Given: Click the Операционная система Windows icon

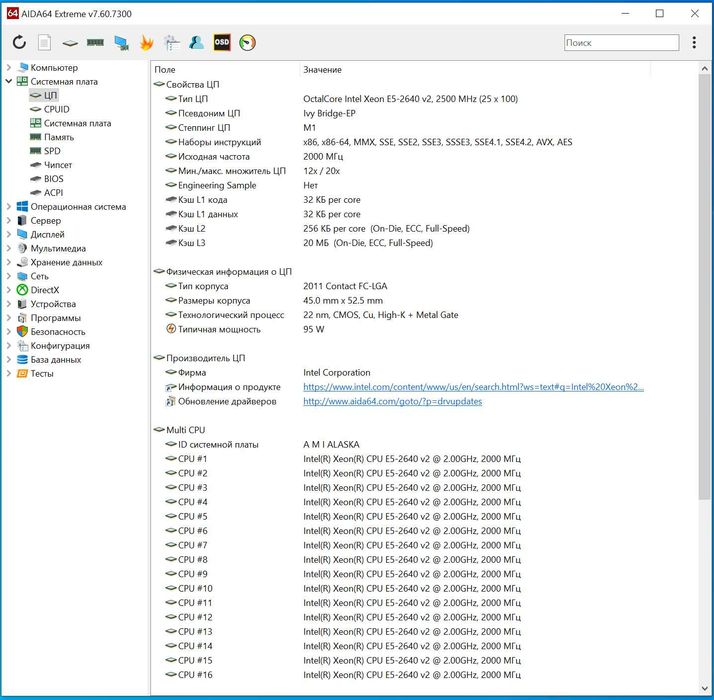Looking at the screenshot, I should (x=22, y=206).
